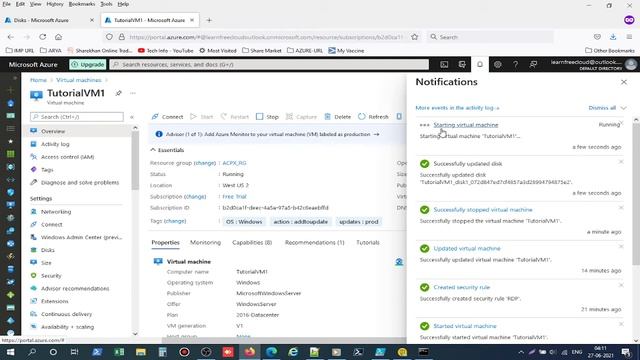
Task: Open Windows Start menu
Action: 10,352
